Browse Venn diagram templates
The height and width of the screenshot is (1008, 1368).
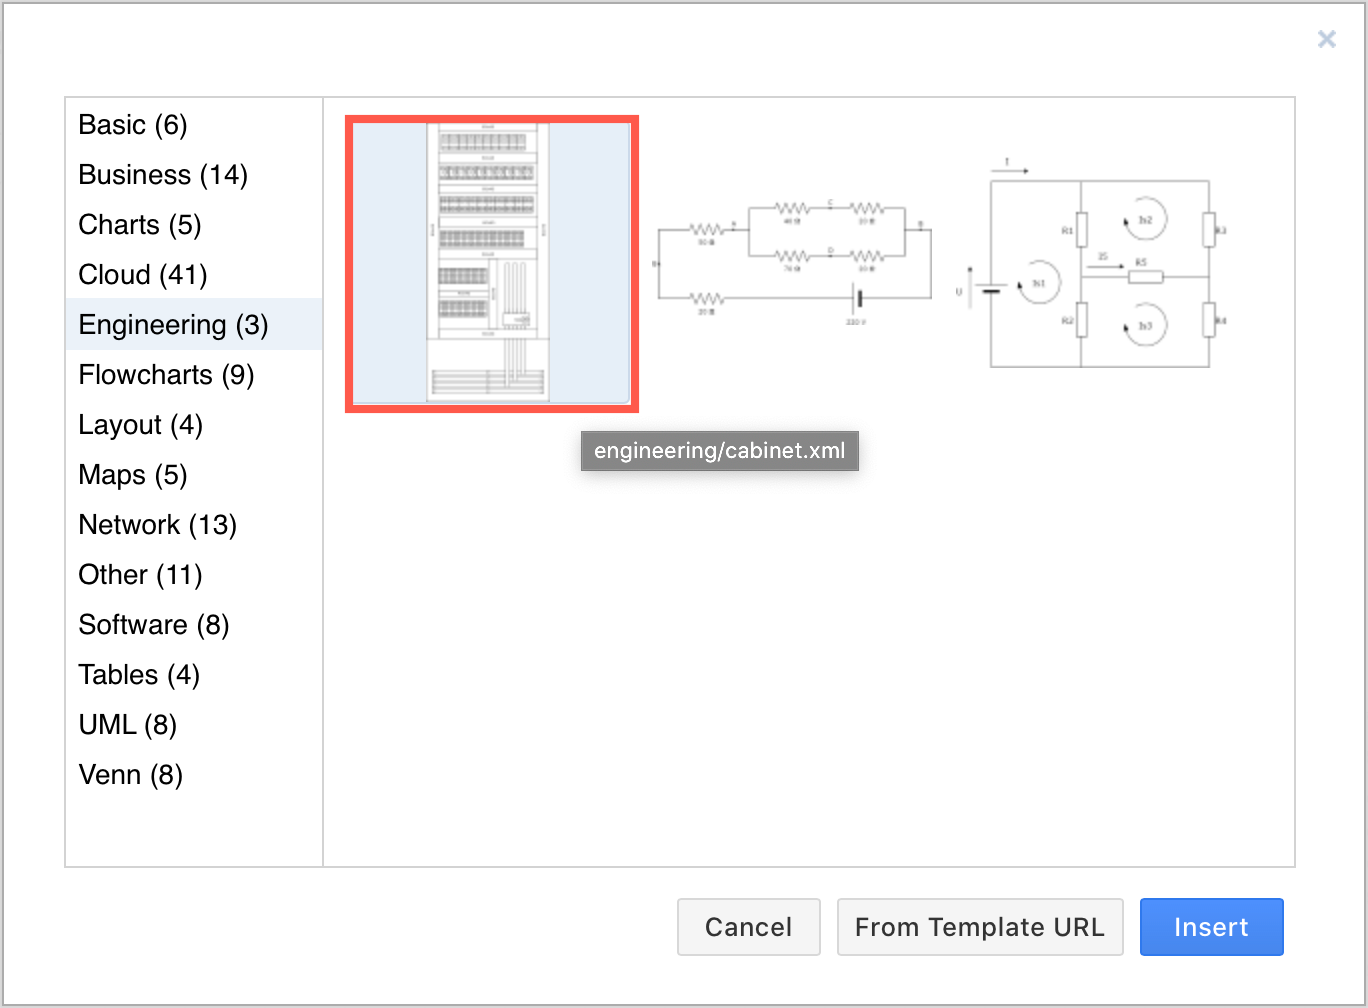pos(130,774)
